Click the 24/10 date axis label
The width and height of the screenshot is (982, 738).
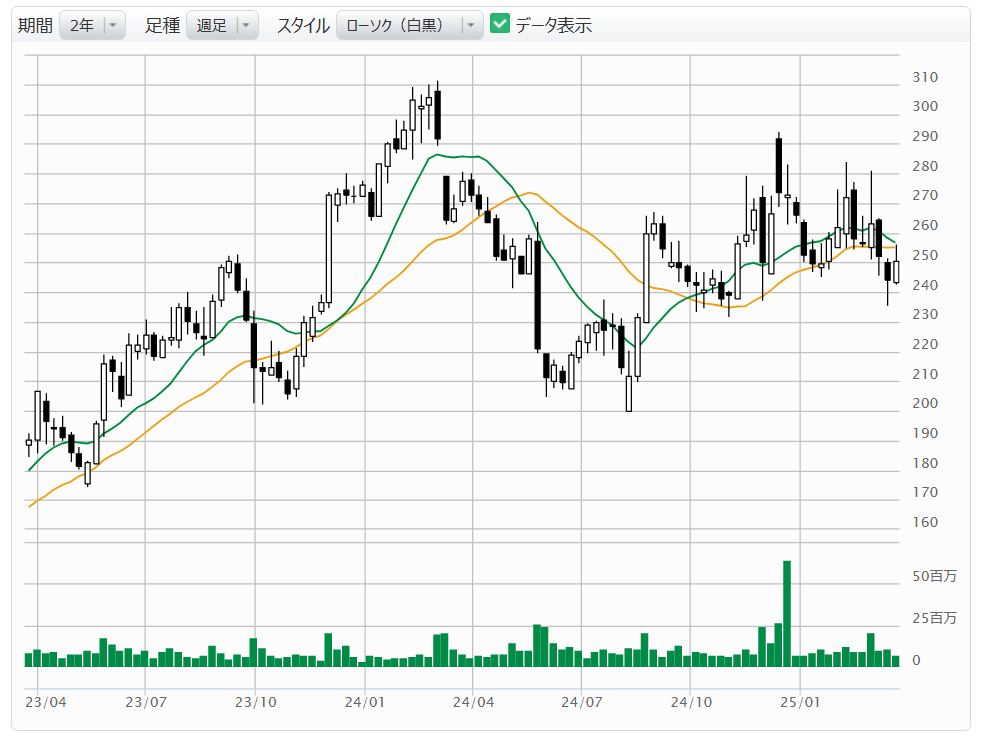pyautogui.click(x=691, y=702)
